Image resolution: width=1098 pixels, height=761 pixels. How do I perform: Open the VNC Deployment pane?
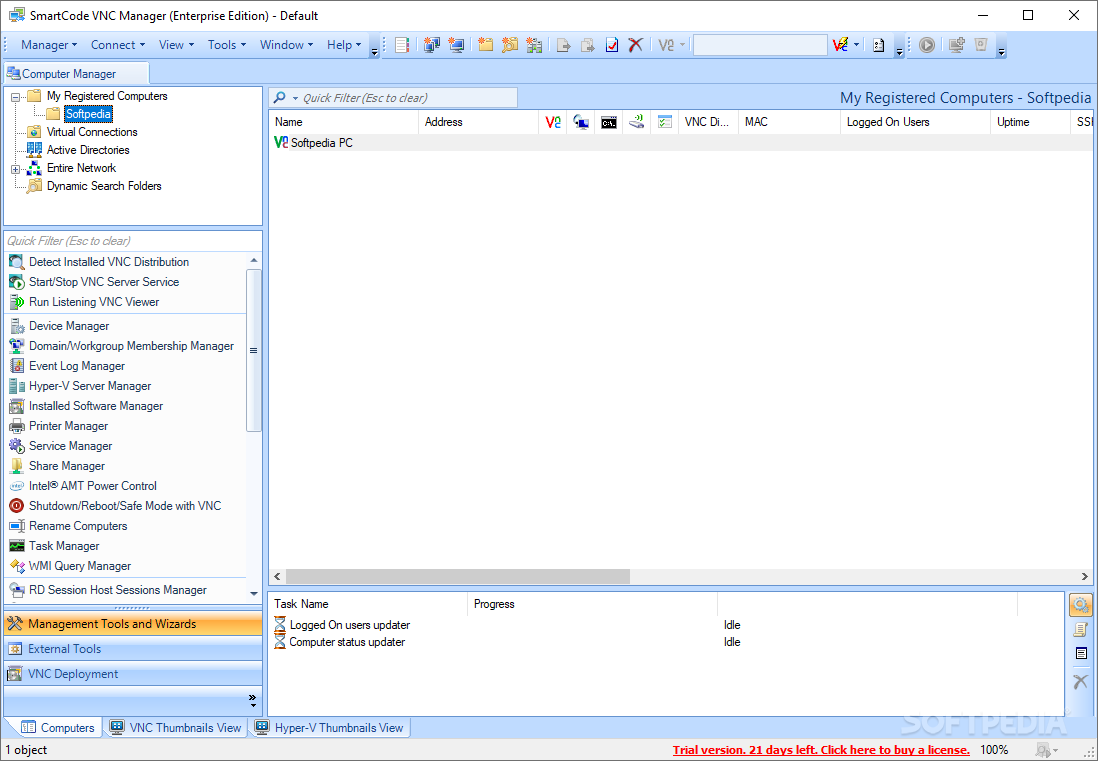[x=133, y=674]
